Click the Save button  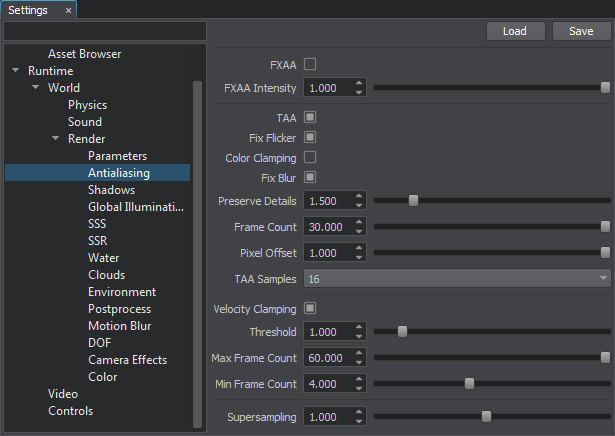581,31
